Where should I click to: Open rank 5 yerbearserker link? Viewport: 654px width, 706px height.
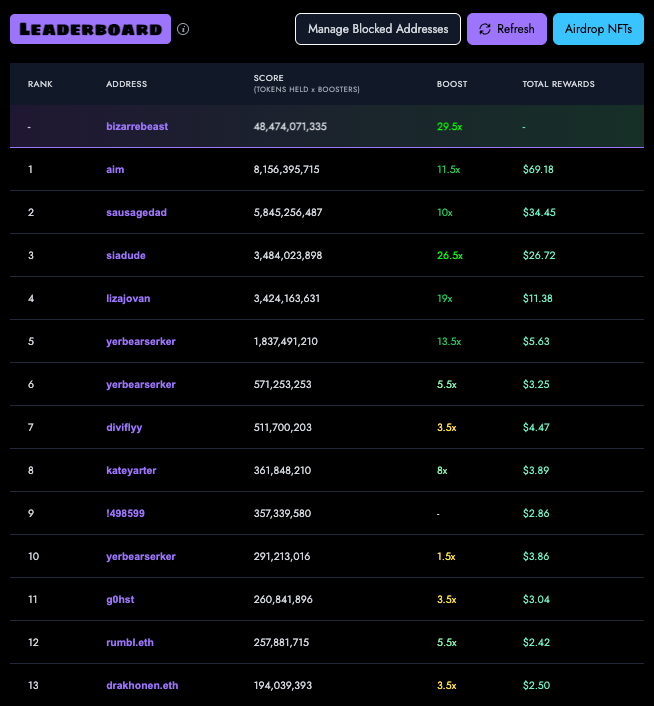pyautogui.click(x=141, y=342)
